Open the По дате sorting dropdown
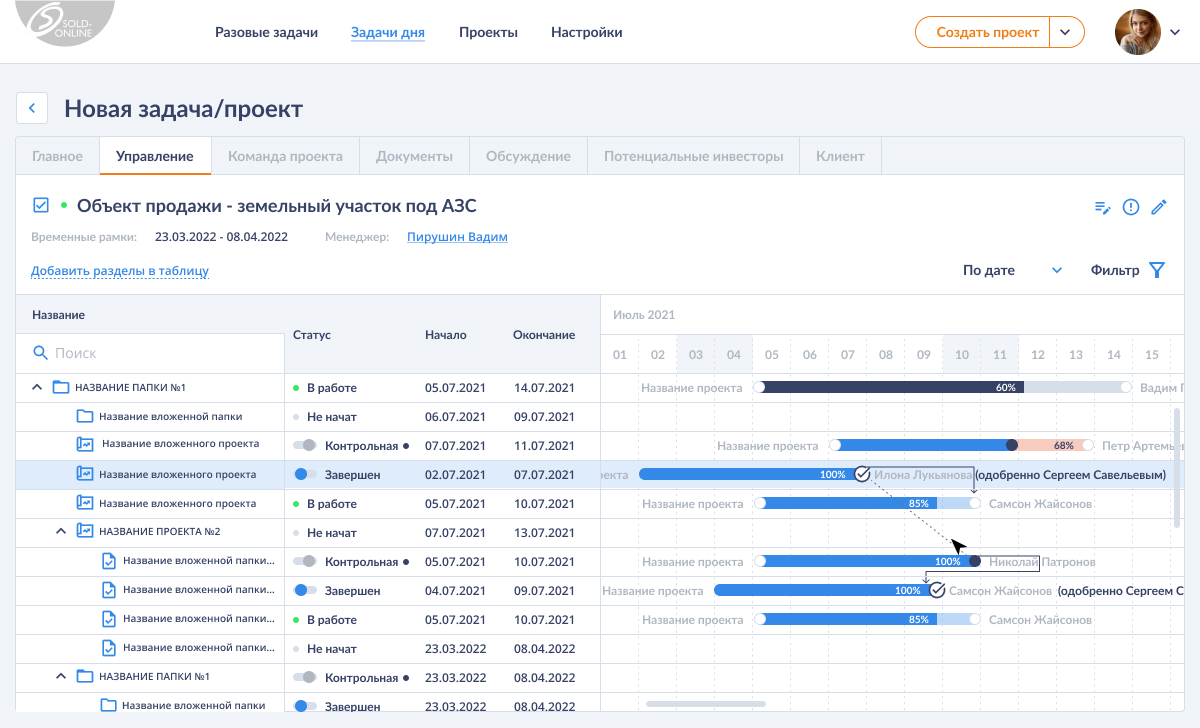 point(1012,270)
